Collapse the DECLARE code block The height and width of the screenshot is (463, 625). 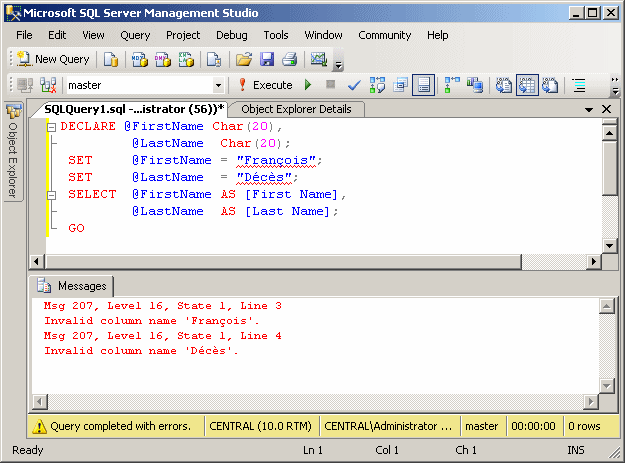(51, 127)
